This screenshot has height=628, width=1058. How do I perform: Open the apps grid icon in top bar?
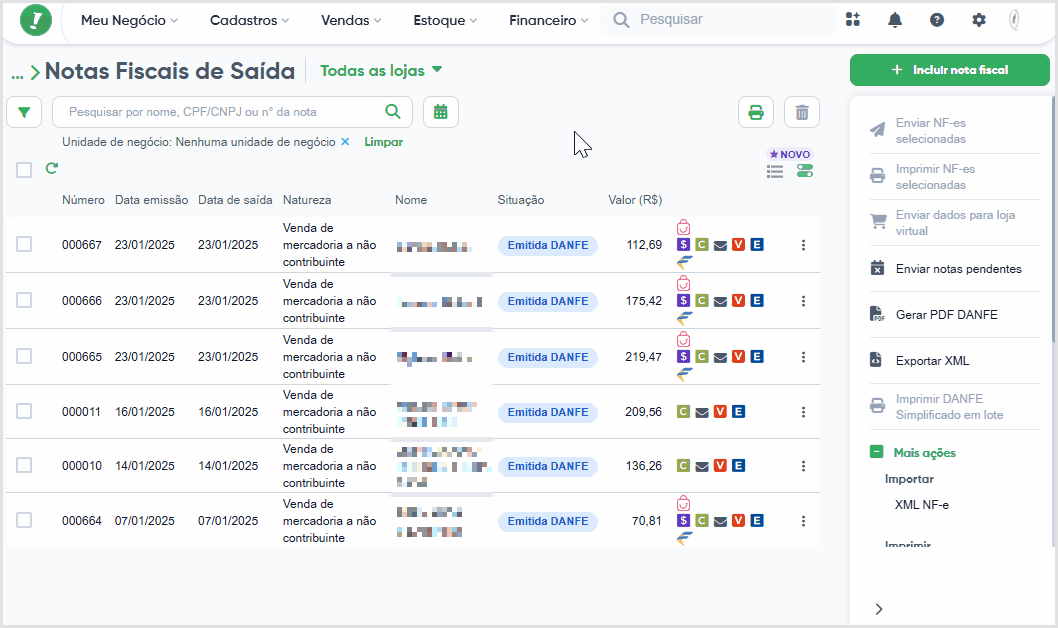click(x=853, y=20)
